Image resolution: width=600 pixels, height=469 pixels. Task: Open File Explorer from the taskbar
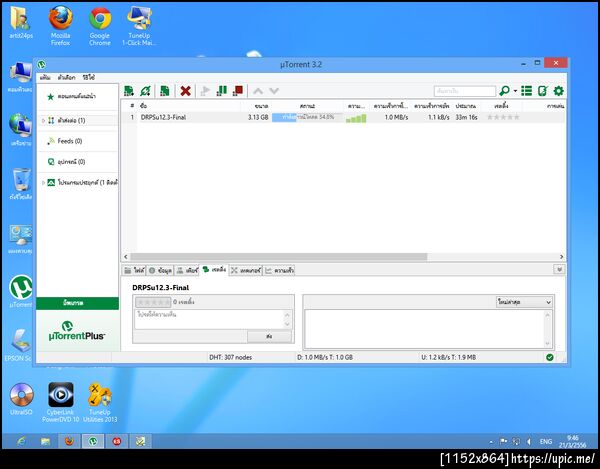coord(46,441)
